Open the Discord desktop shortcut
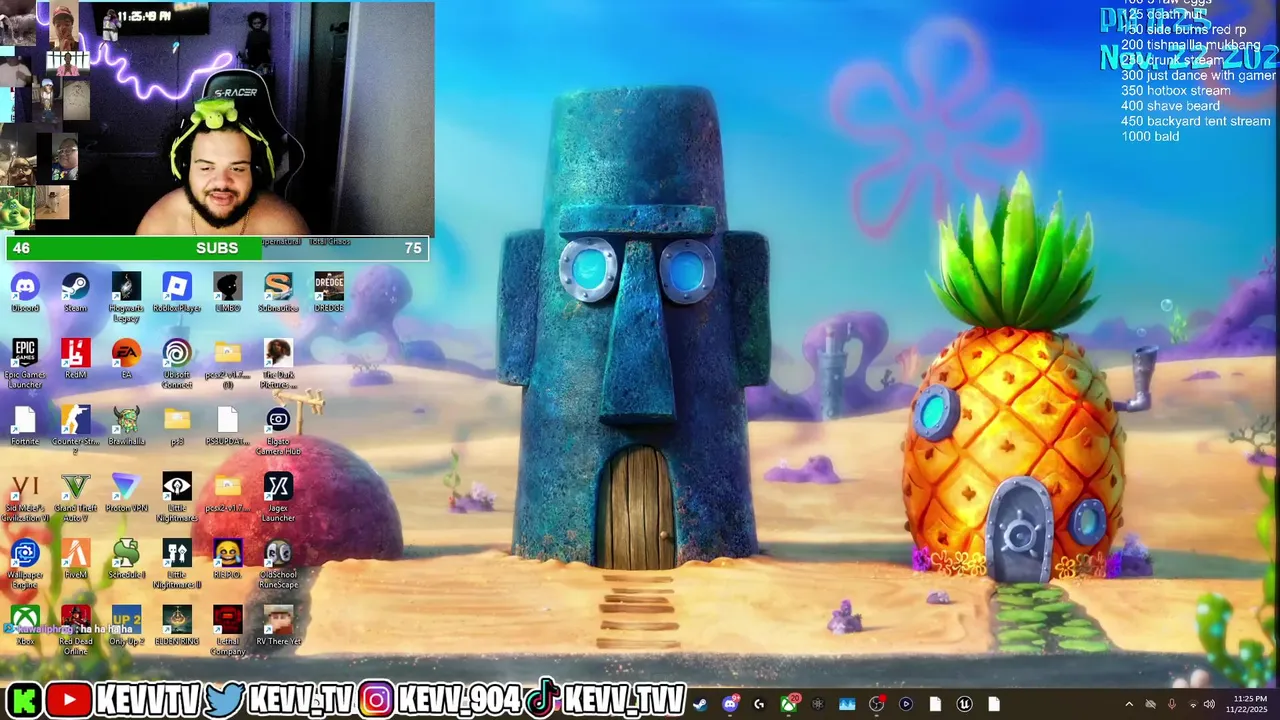This screenshot has height=720, width=1280. [x=25, y=292]
